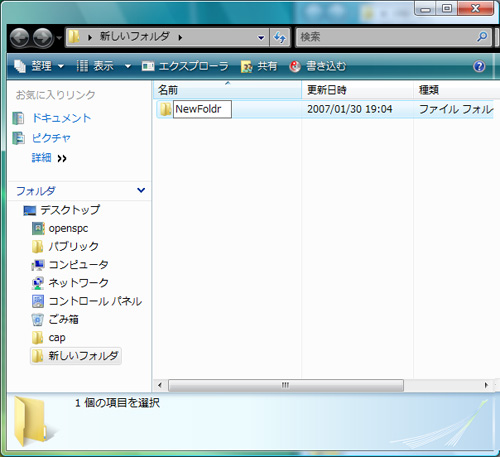This screenshot has height=457, width=500.
Task: Open the ピクチャ favorite link
Action: tap(51, 138)
